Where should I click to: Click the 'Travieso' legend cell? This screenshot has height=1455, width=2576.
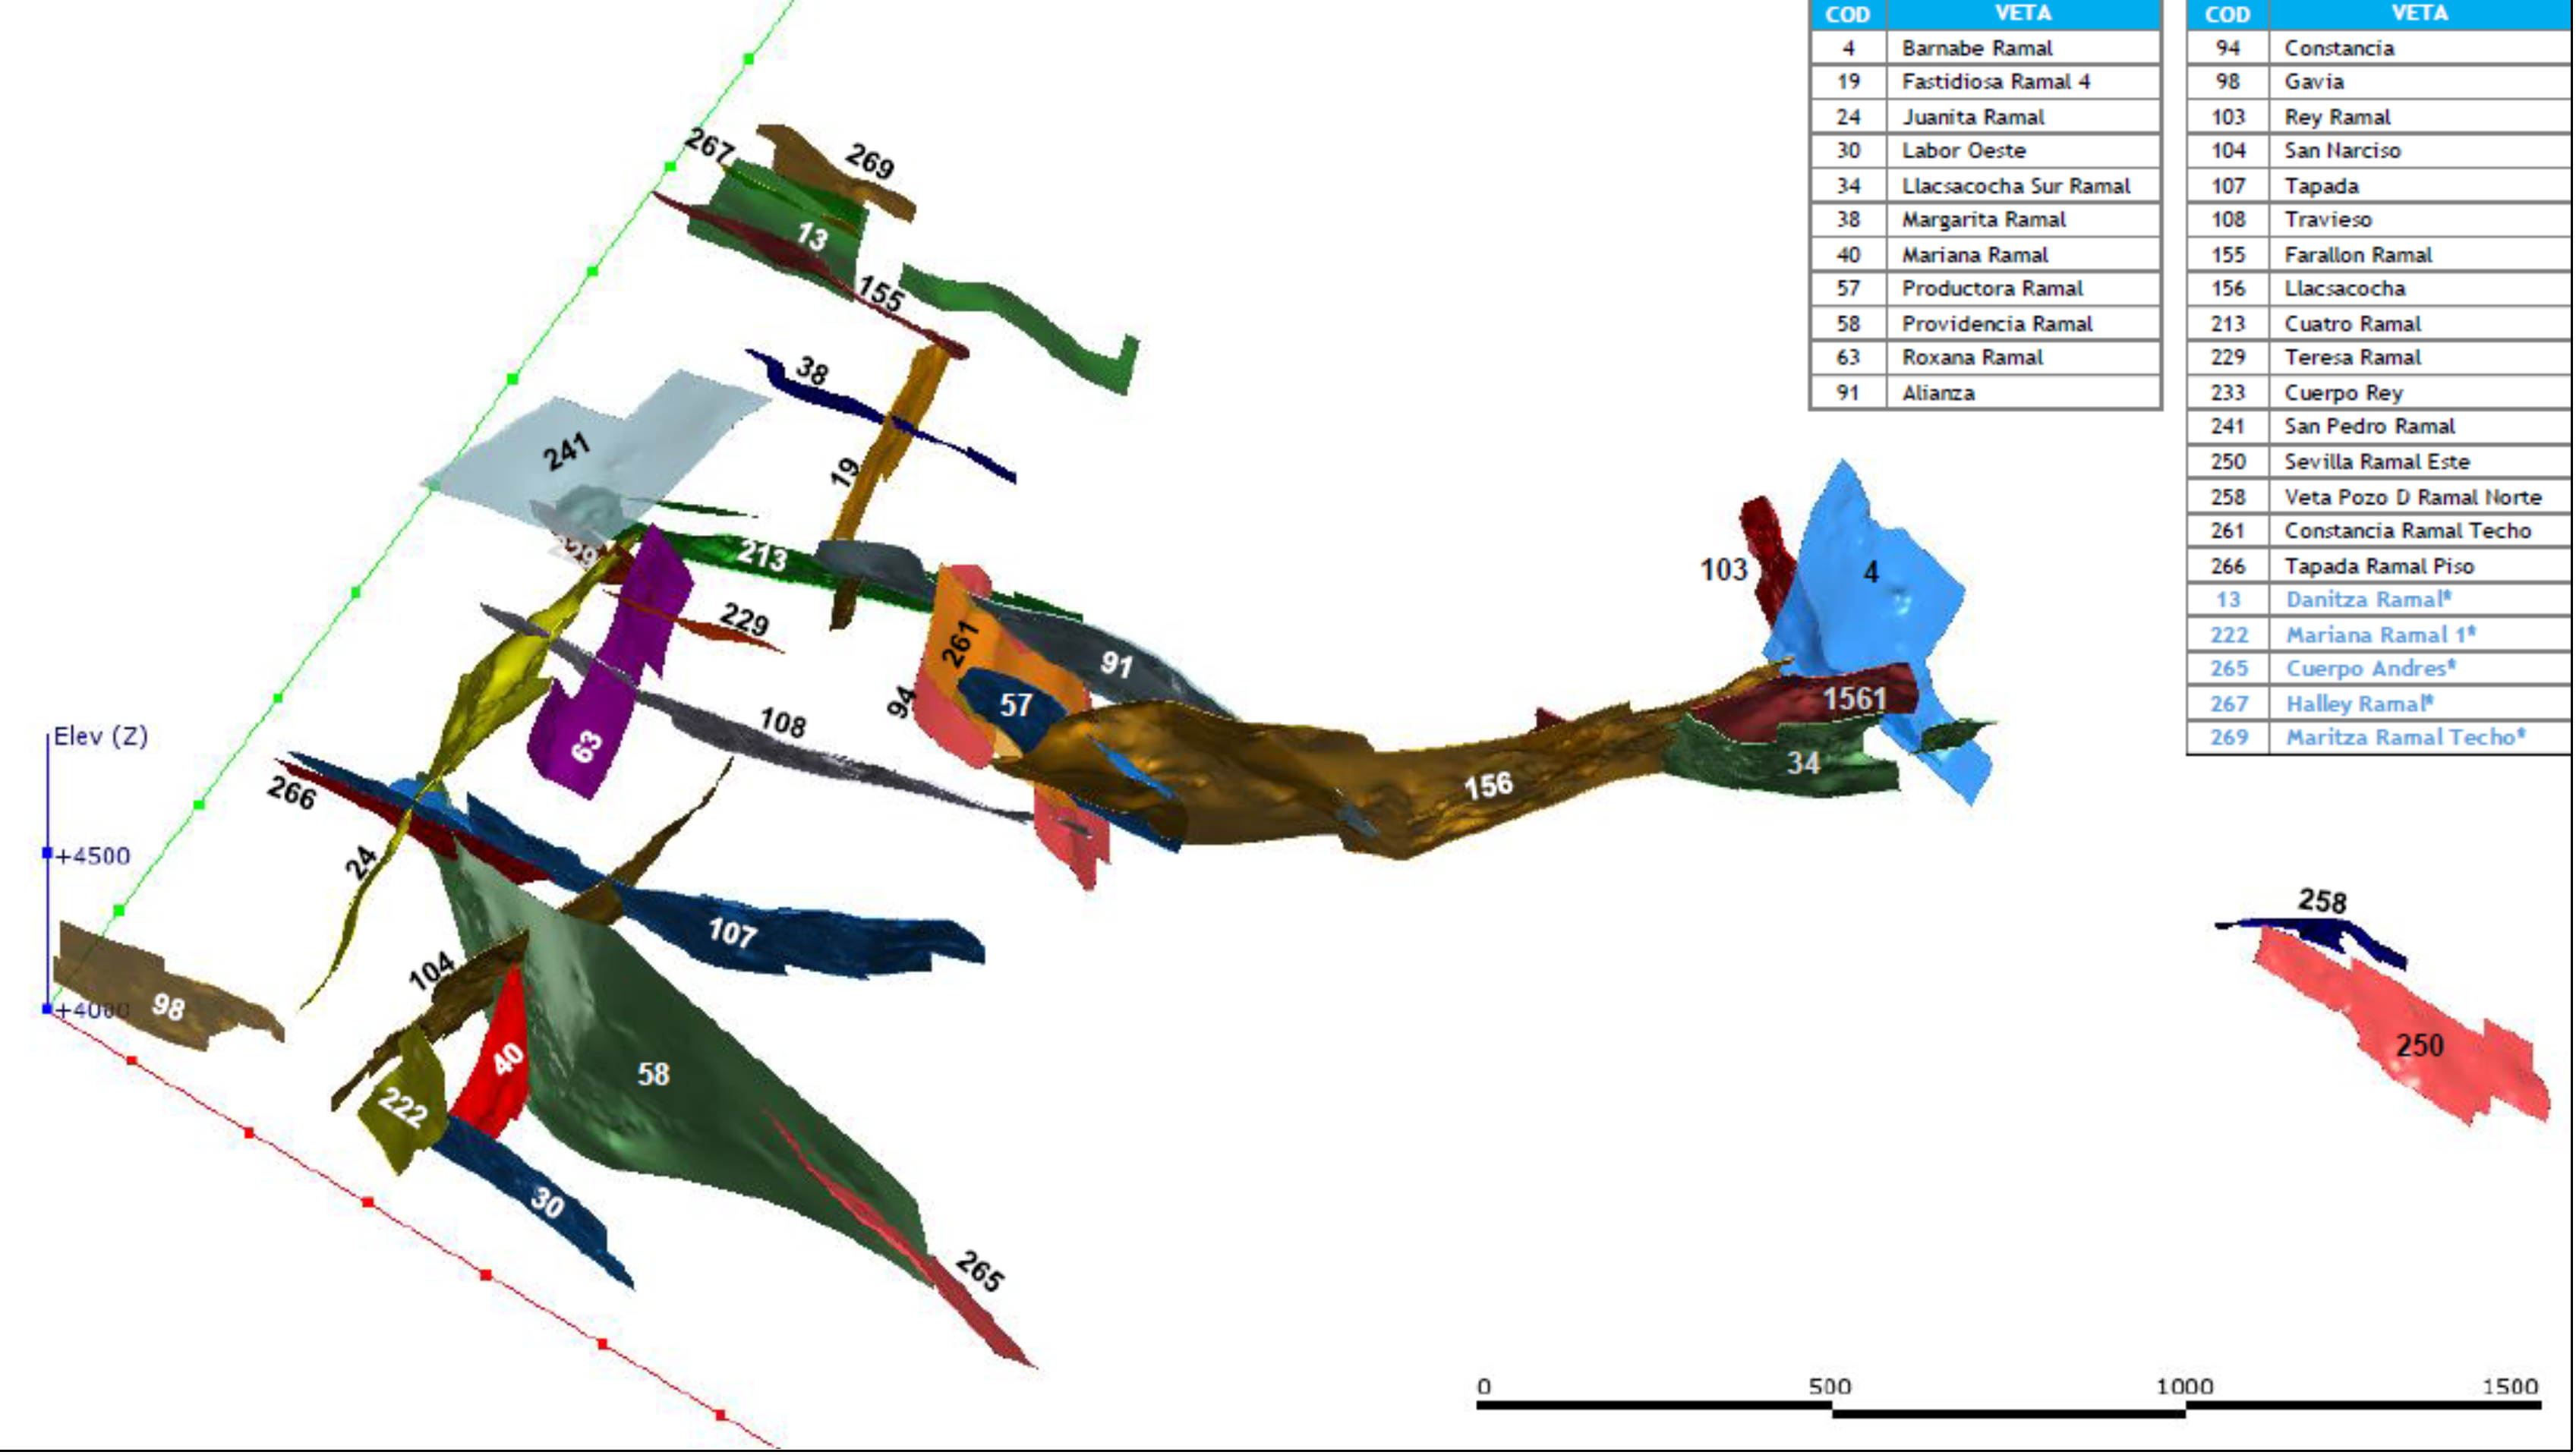pos(2420,220)
